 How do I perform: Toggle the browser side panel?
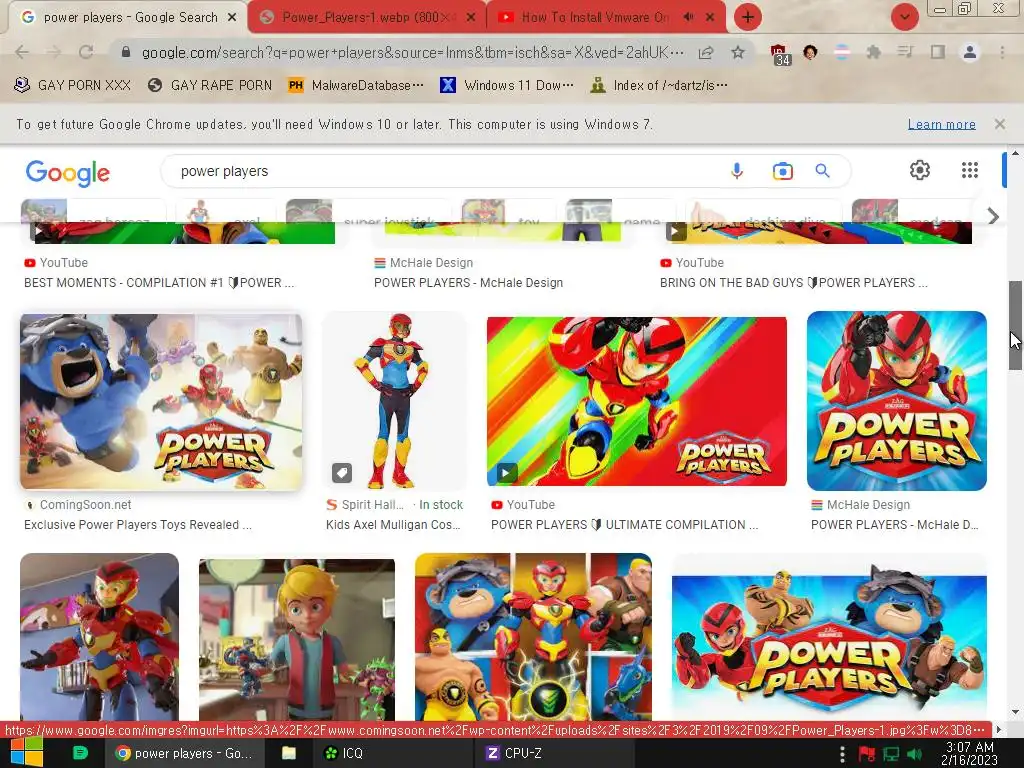[x=938, y=52]
